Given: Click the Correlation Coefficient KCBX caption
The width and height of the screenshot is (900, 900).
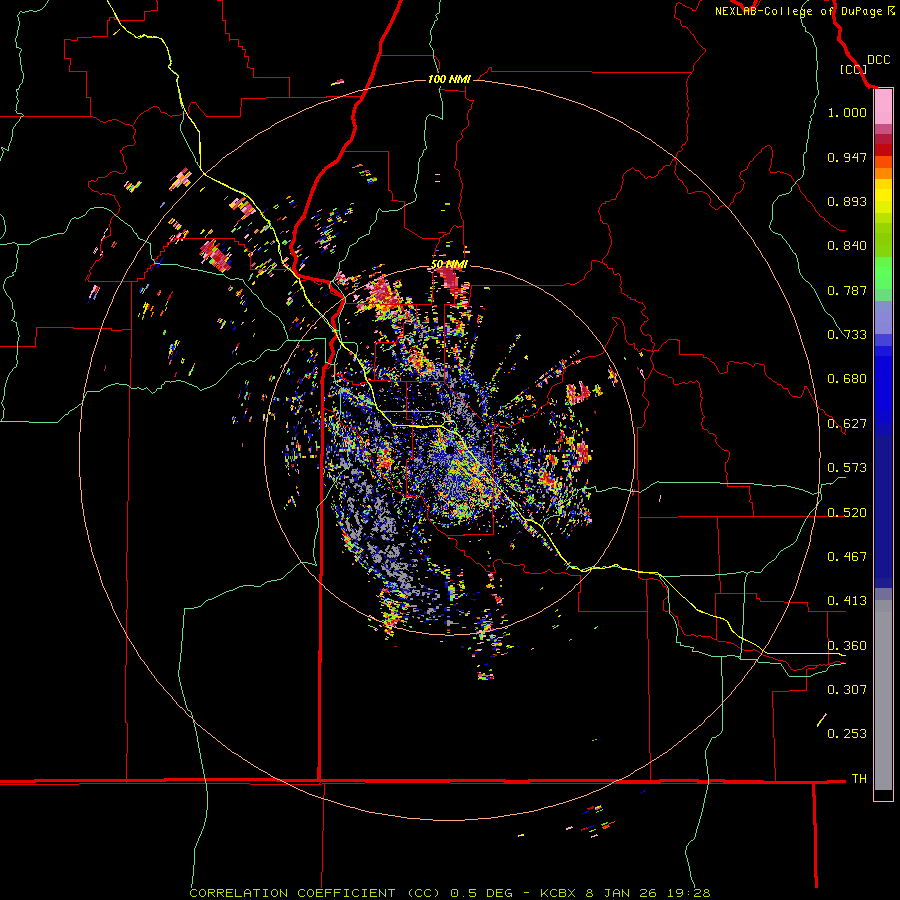Looking at the screenshot, I should coord(450,893).
